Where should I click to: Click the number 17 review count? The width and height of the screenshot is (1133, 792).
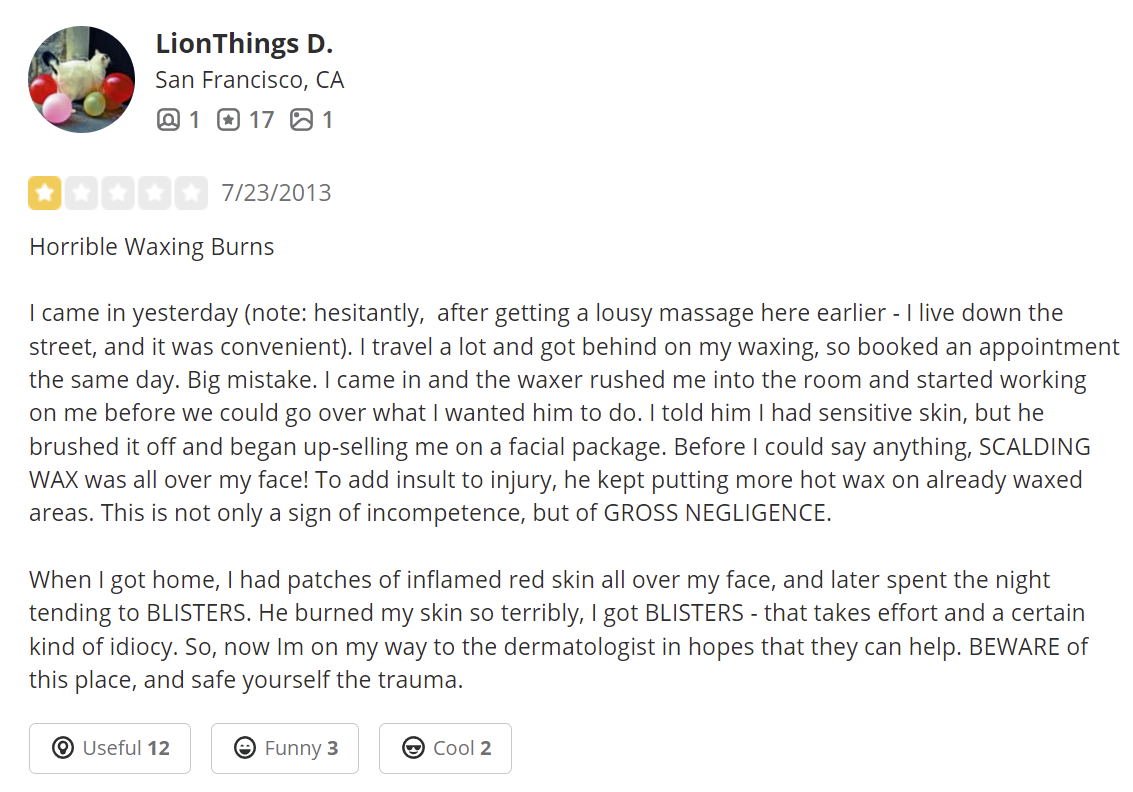[x=262, y=119]
